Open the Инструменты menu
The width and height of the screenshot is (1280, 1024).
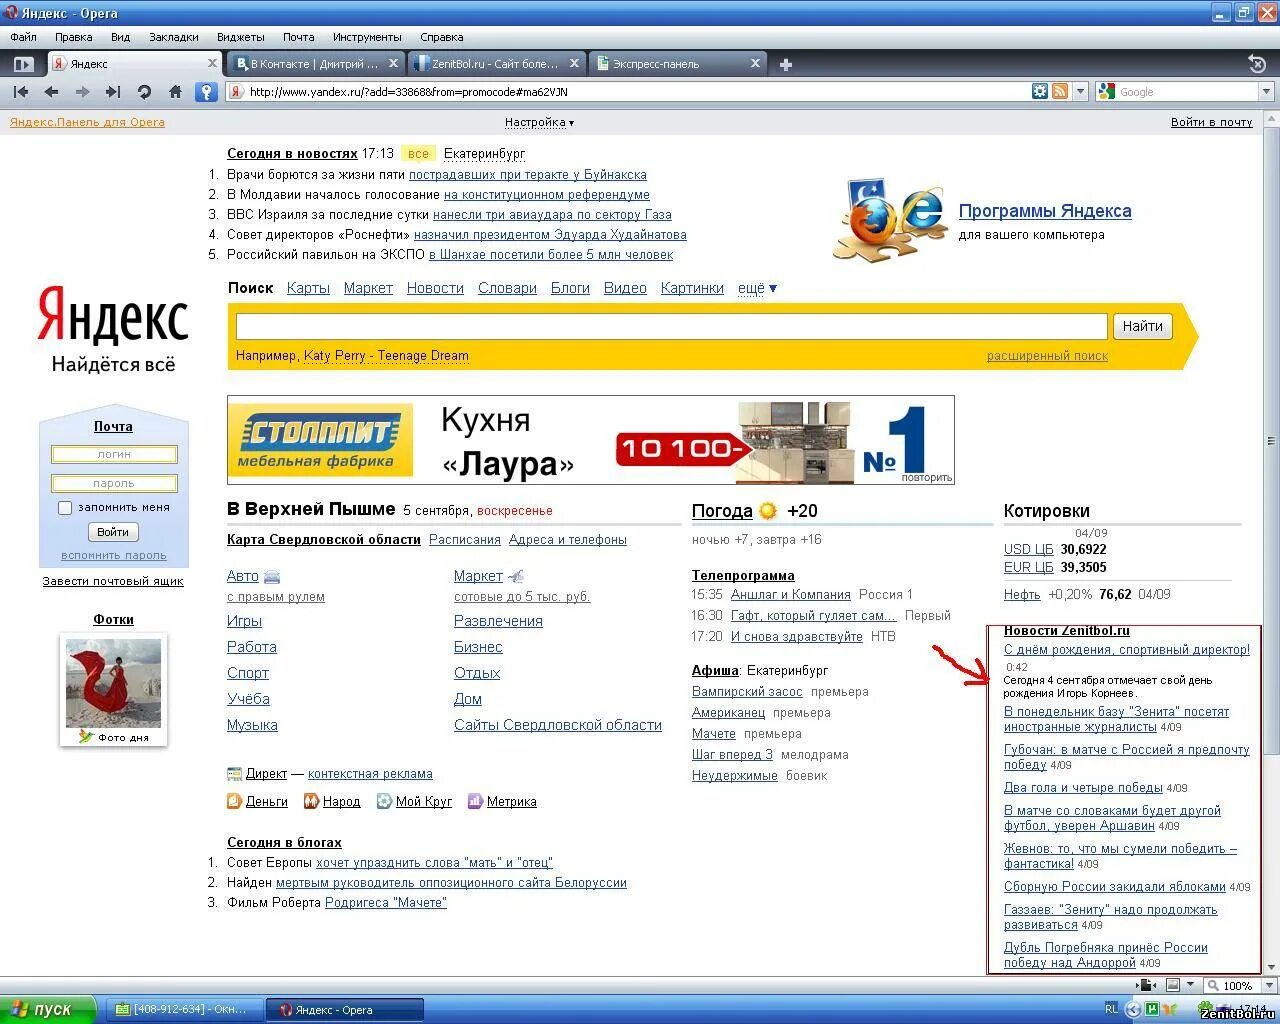click(367, 37)
